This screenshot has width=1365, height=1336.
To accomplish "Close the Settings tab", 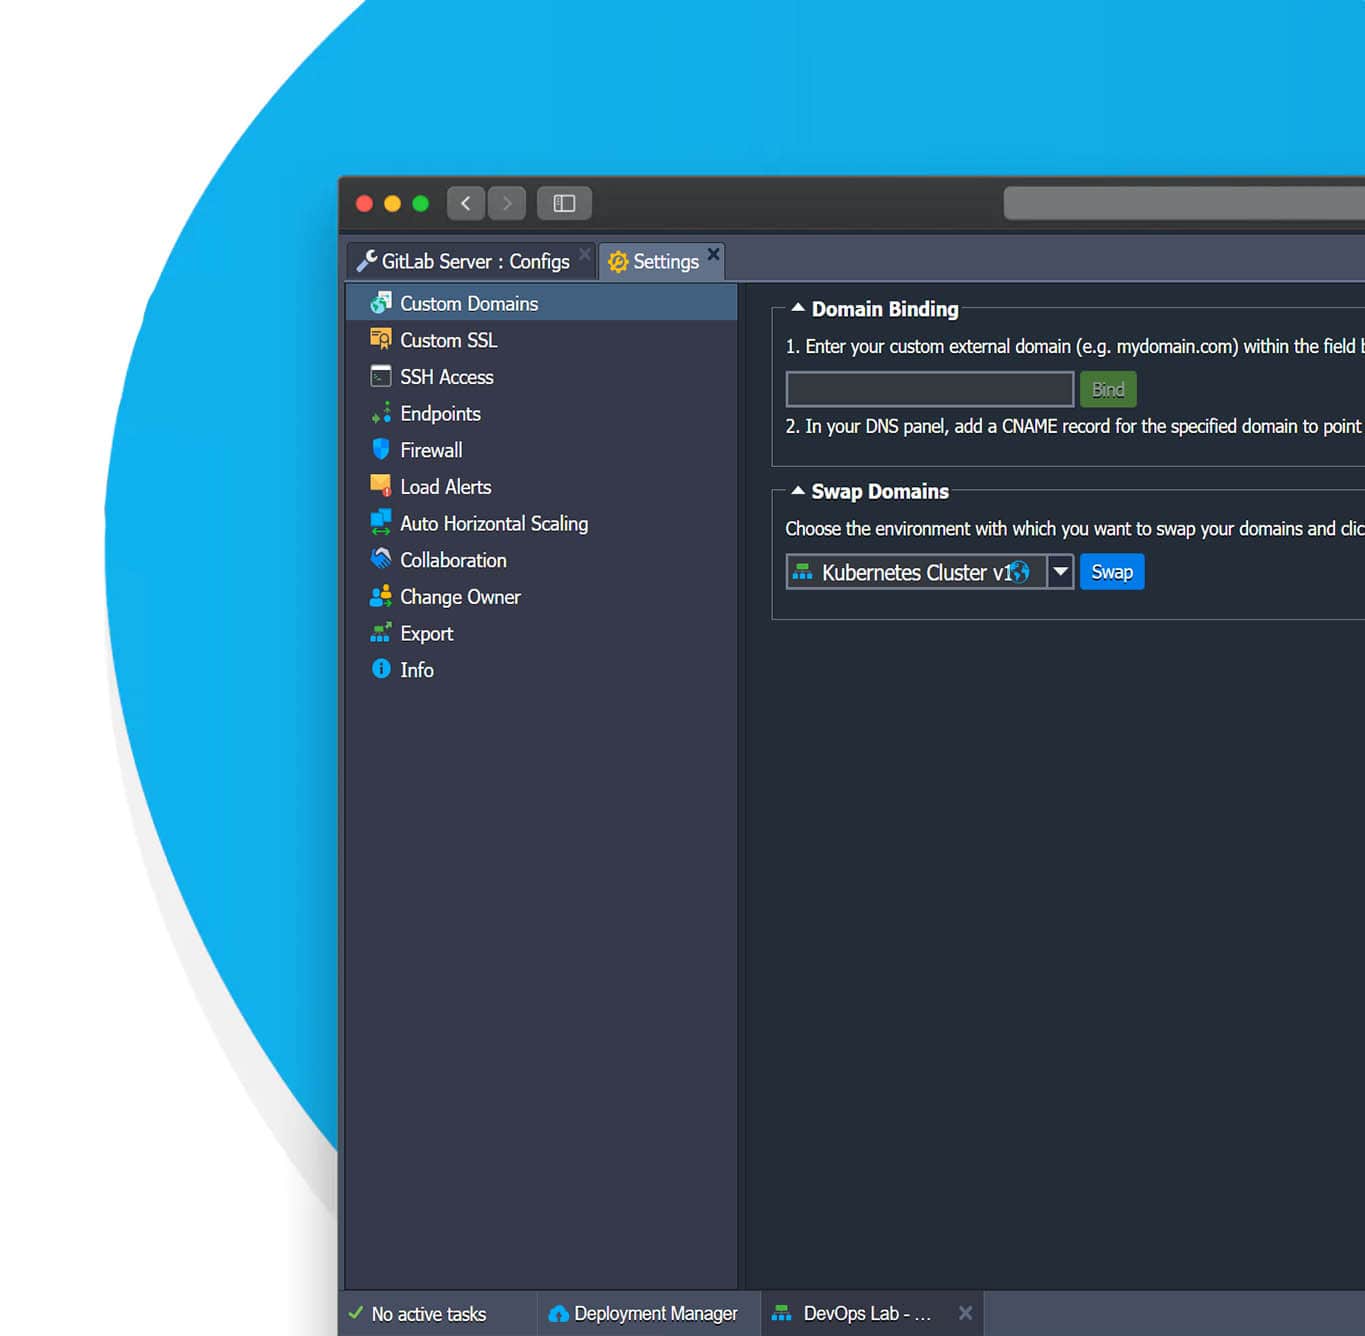I will point(713,254).
